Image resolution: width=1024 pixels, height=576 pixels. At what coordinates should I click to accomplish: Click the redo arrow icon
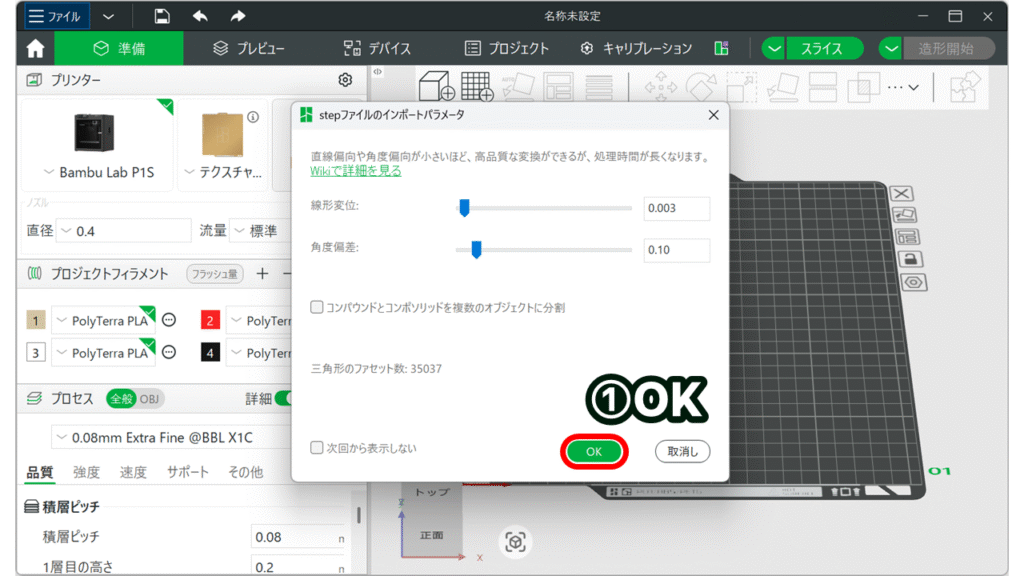tap(238, 16)
